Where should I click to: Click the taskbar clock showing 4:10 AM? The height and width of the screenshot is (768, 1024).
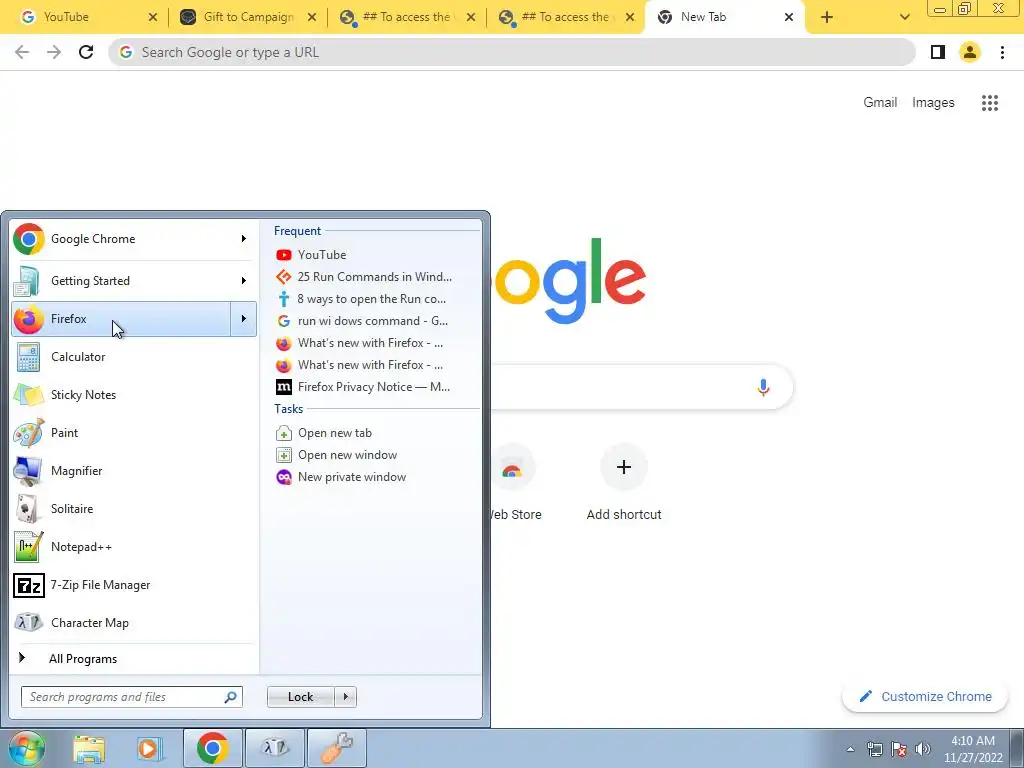coord(973,749)
